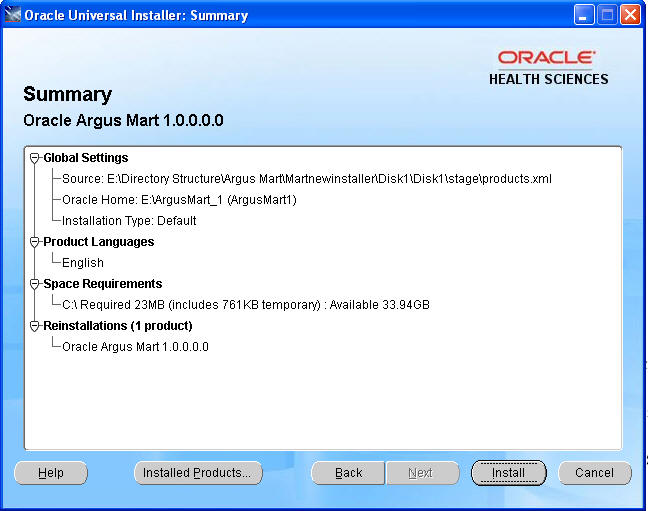Image resolution: width=648 pixels, height=511 pixels.
Task: Select the Product Languages heading
Action: click(x=98, y=242)
